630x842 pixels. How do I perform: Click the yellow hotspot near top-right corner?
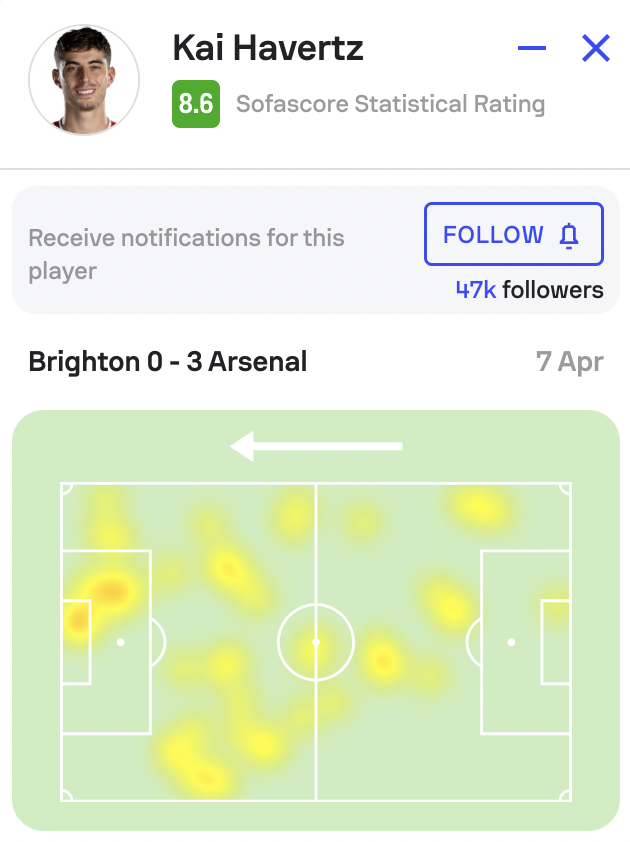(480, 506)
